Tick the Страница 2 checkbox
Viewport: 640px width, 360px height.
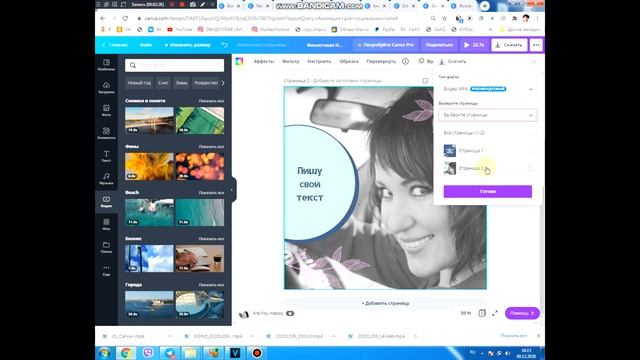tap(530, 168)
